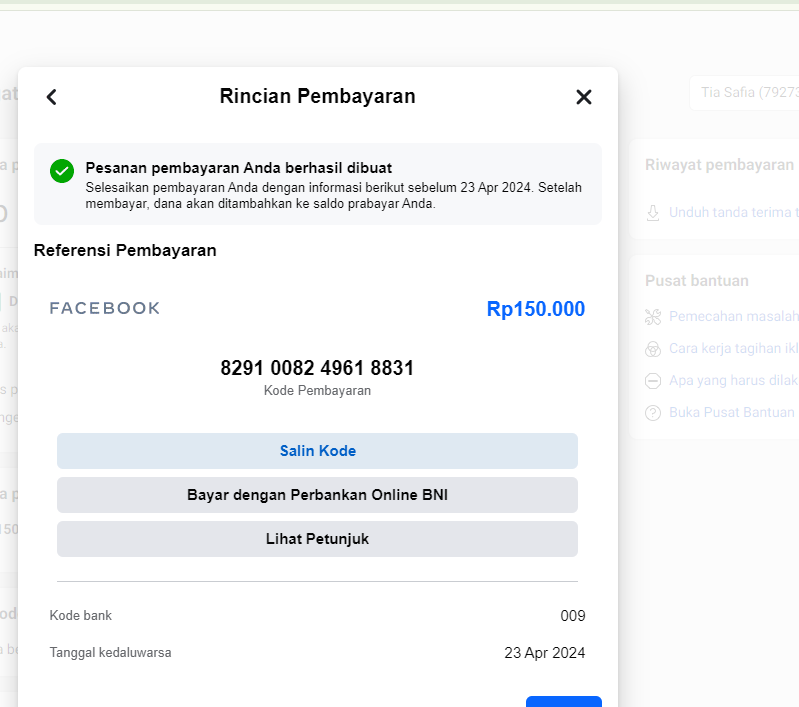Screen dimensions: 799x707
Task: Click the Buka Pusat Bantuan question icon
Action: 653,413
